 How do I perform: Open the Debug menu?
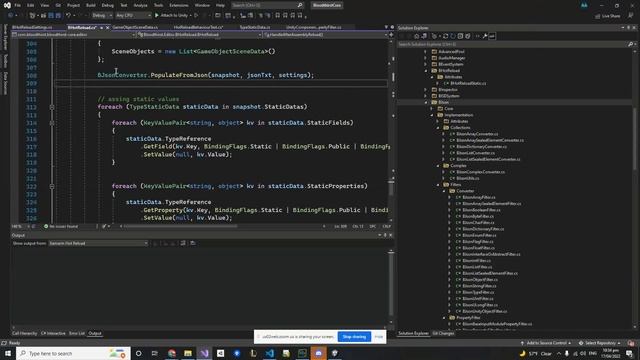click(x=108, y=5)
